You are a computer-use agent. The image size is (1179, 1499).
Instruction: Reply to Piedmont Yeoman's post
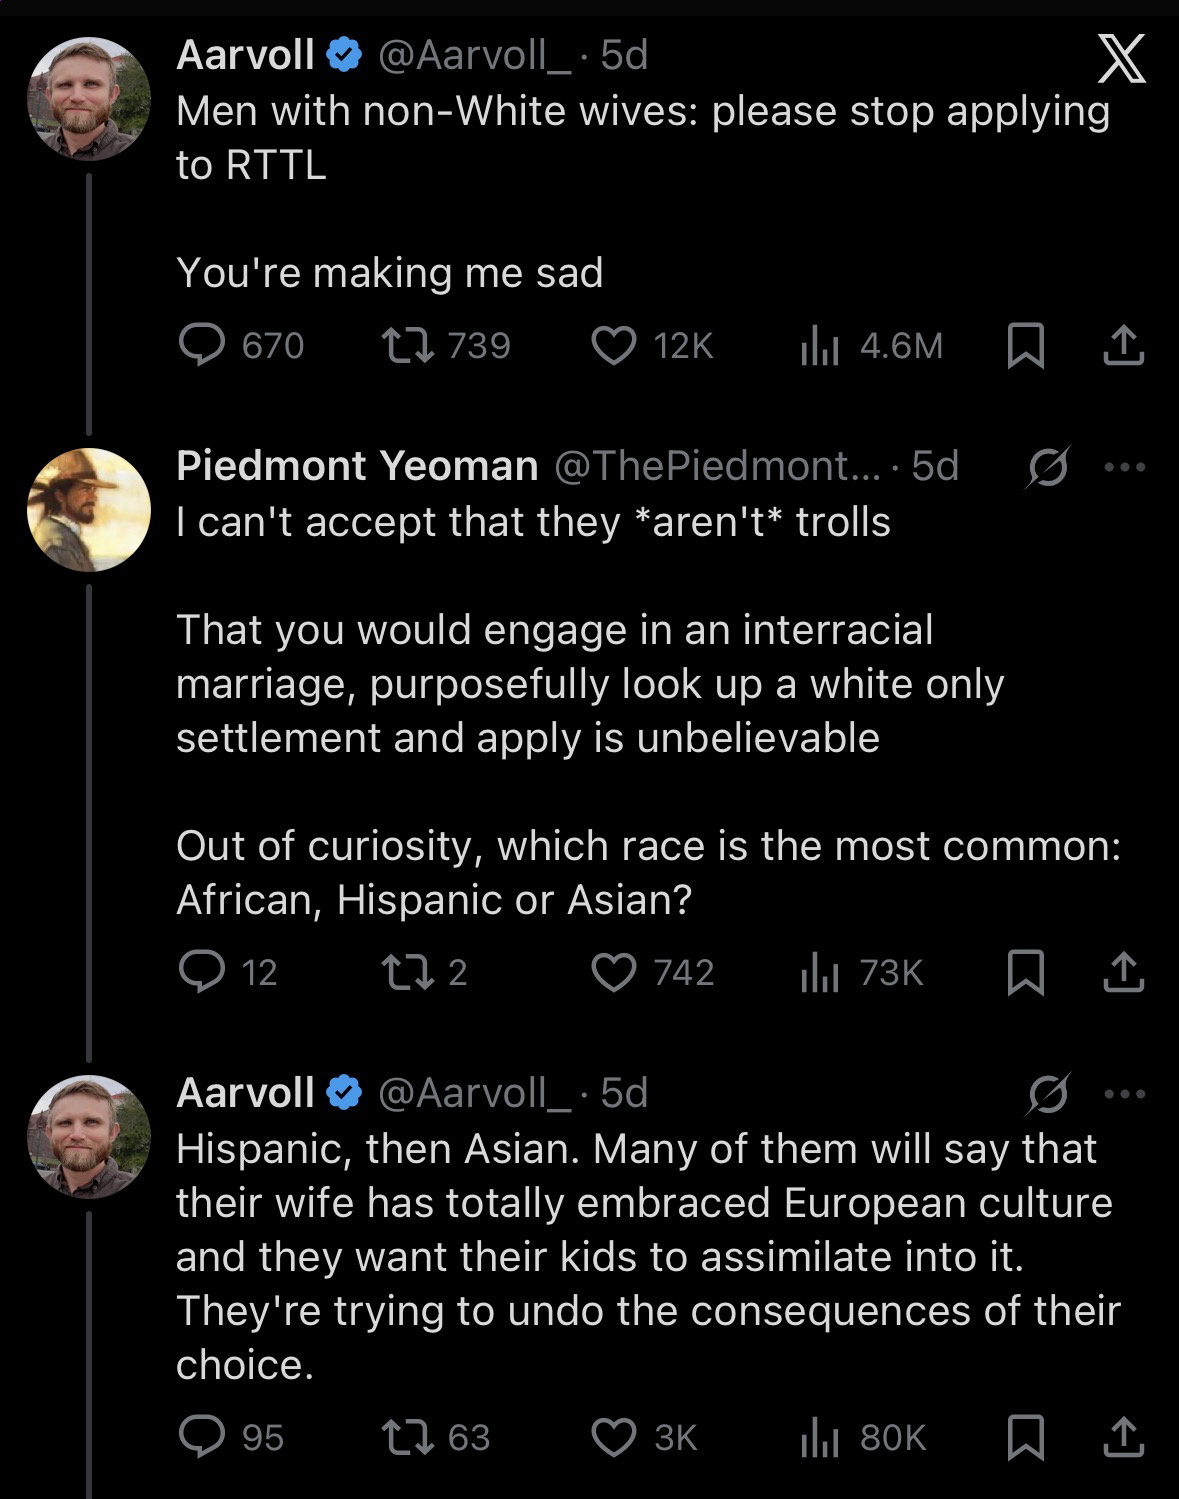(x=202, y=972)
